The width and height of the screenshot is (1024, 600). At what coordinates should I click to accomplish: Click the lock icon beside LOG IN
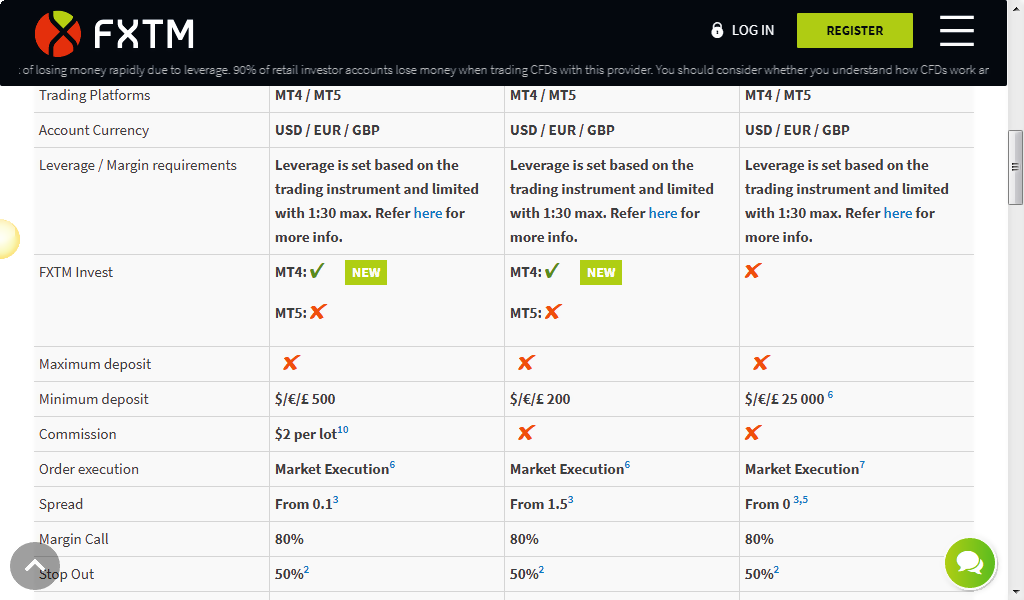click(717, 30)
